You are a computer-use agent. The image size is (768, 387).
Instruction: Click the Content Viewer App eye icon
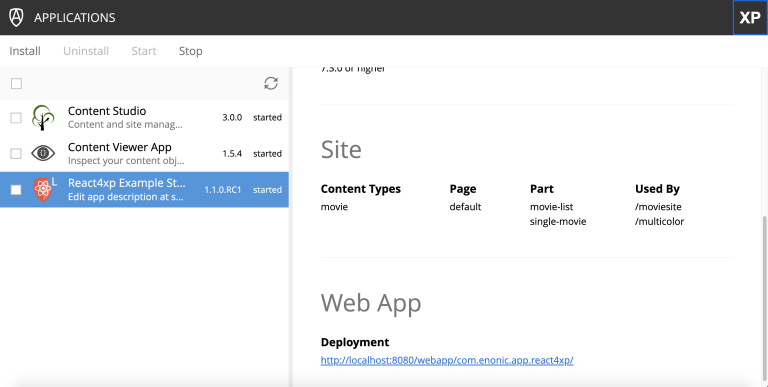pos(43,153)
